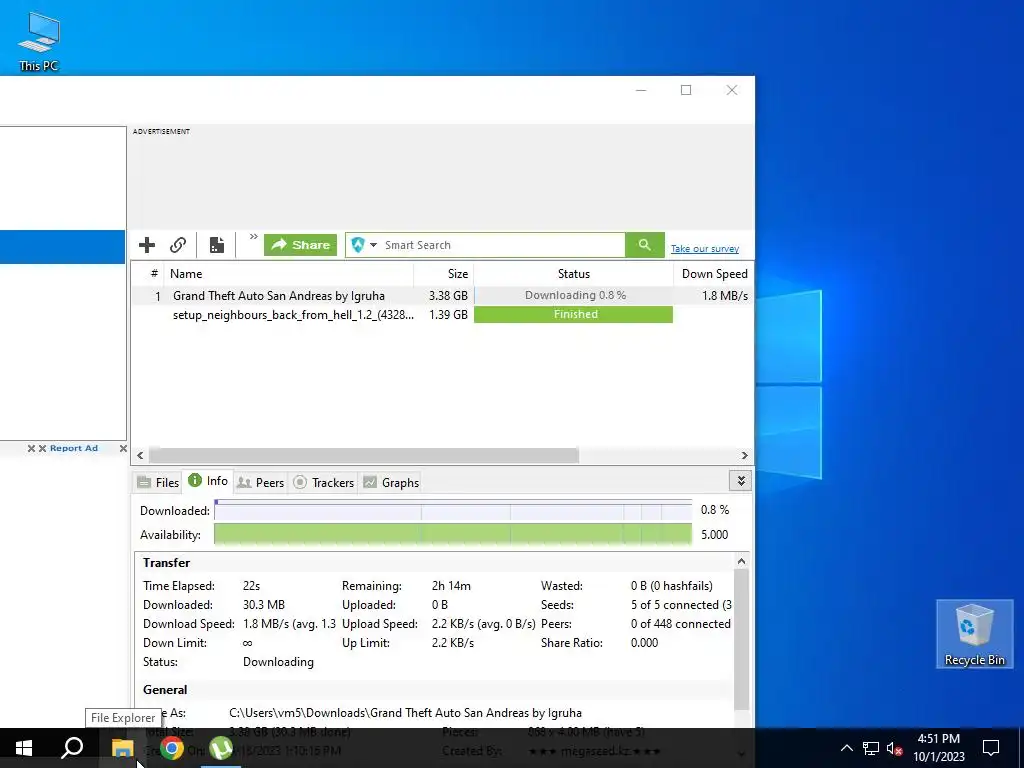Switch to the Trackers tab
Screen dimensions: 1024x768
pyautogui.click(x=323, y=482)
